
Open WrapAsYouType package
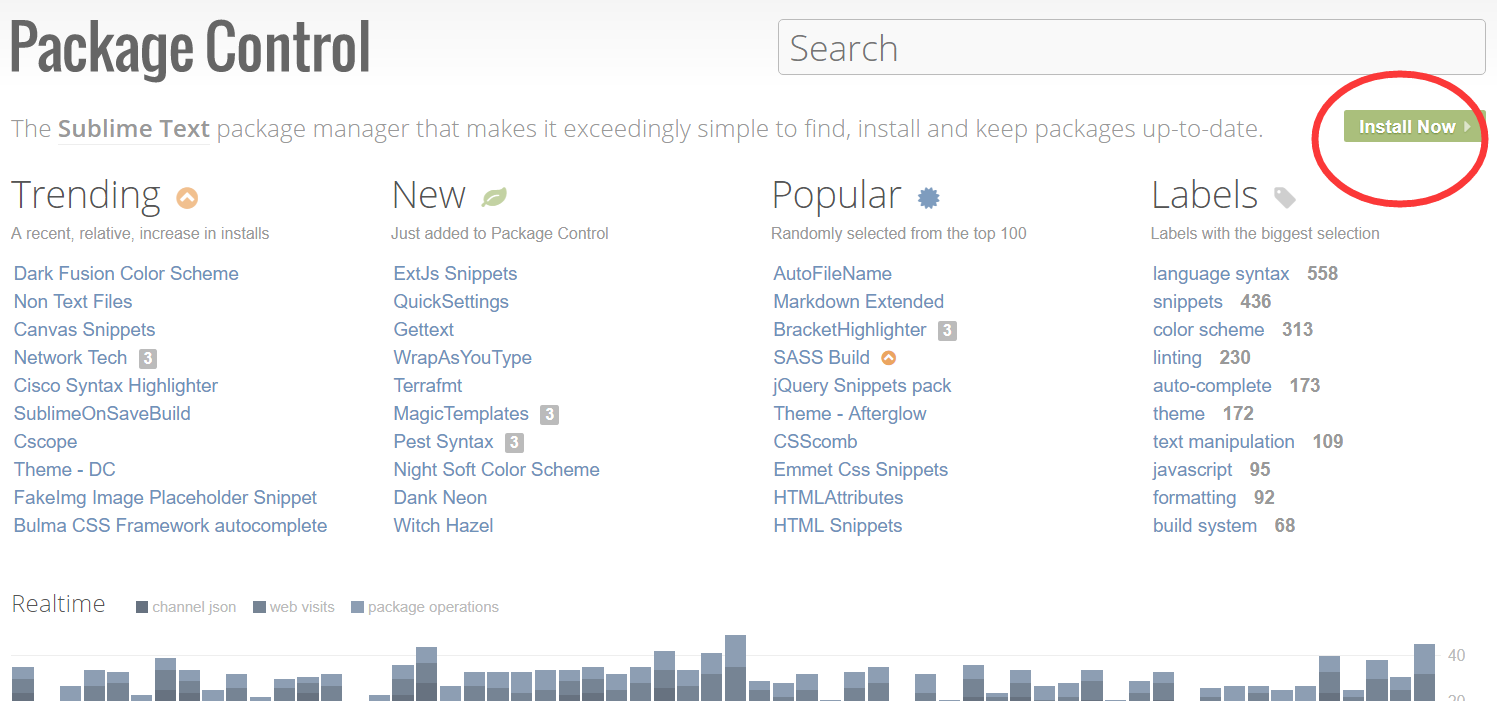pyautogui.click(x=463, y=358)
